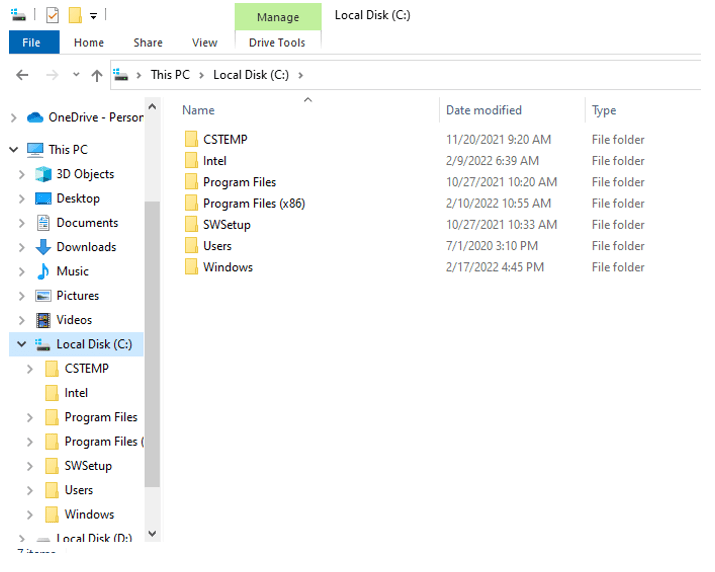The image size is (715, 572).
Task: Open the File menu
Action: (x=32, y=43)
